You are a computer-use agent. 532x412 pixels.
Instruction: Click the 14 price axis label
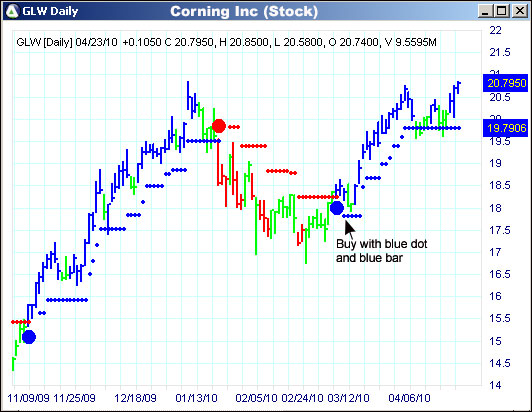(x=495, y=385)
